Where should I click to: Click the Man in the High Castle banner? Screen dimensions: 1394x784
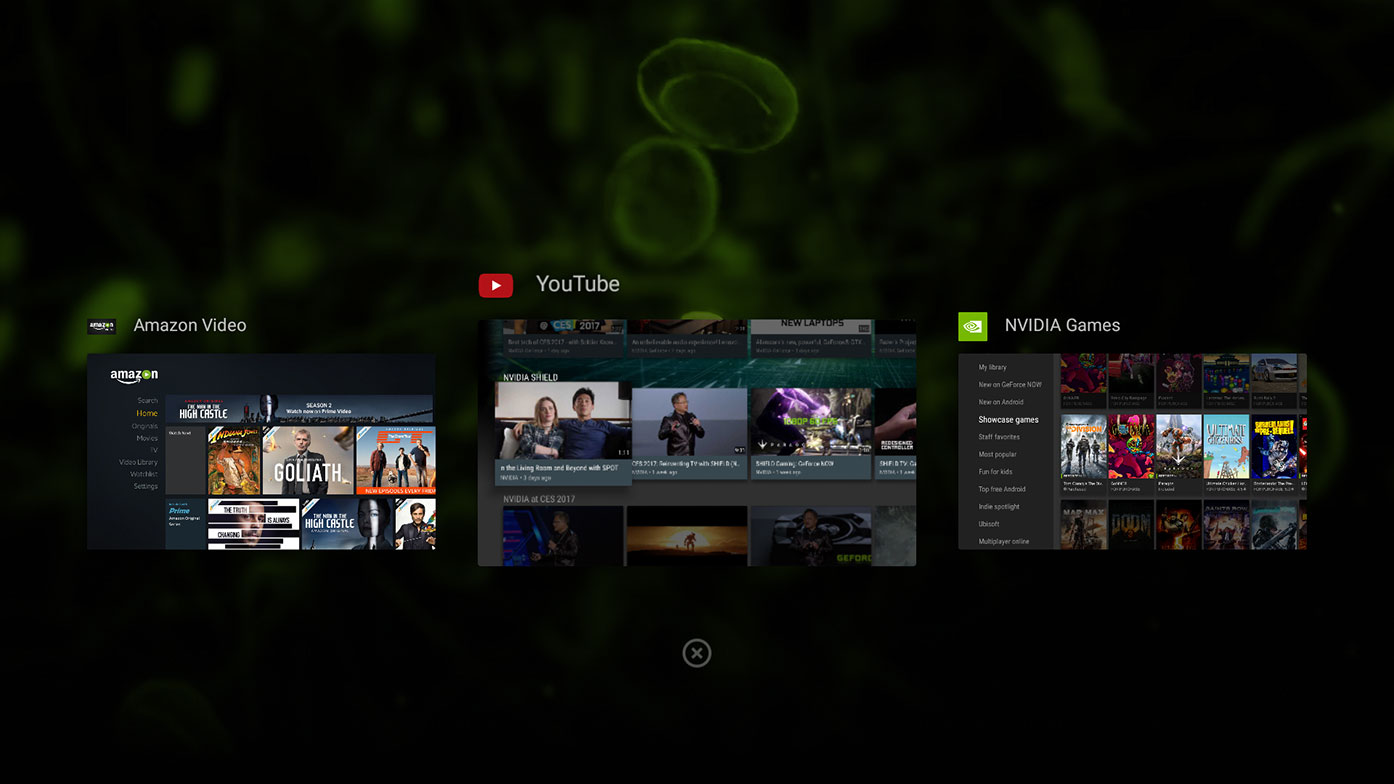[x=298, y=408]
